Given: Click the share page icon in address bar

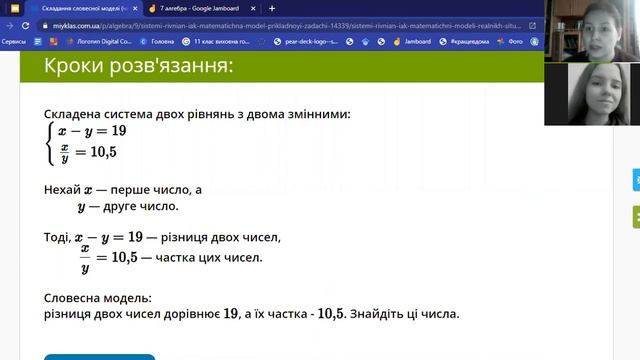Looking at the screenshot, I should 532,26.
